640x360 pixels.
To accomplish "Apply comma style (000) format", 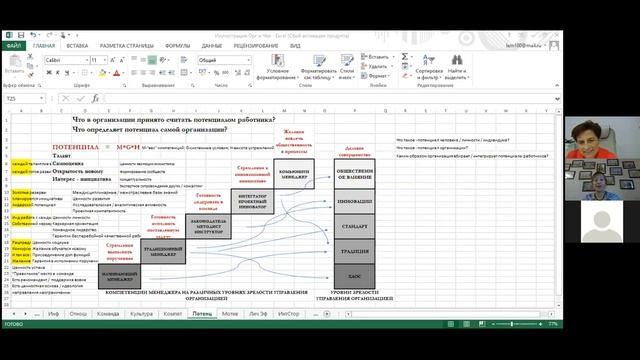I will pos(225,73).
